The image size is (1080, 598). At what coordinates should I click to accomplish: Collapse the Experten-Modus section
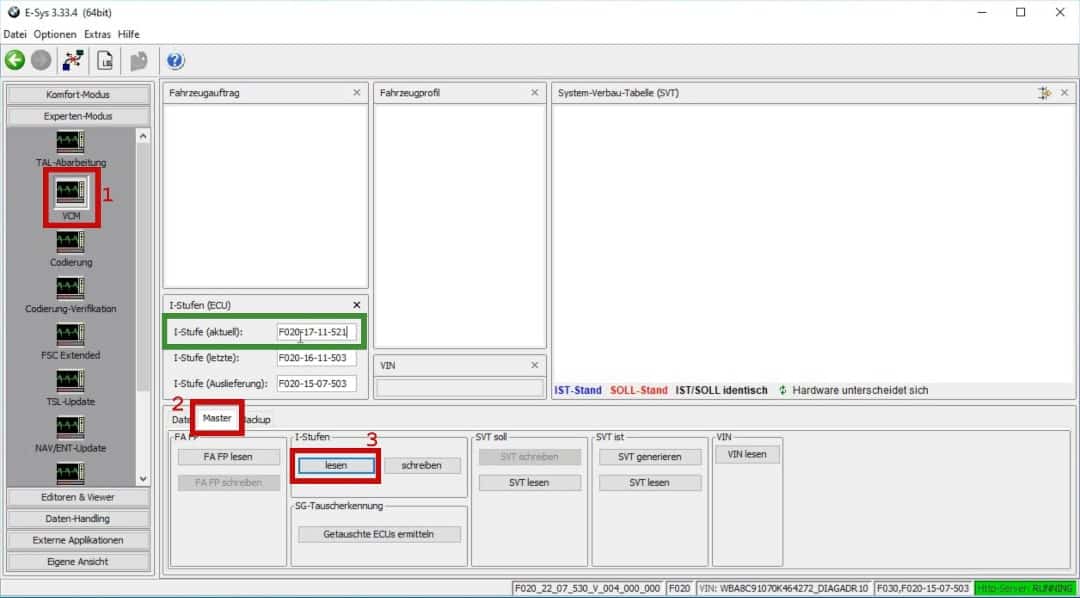click(x=79, y=116)
